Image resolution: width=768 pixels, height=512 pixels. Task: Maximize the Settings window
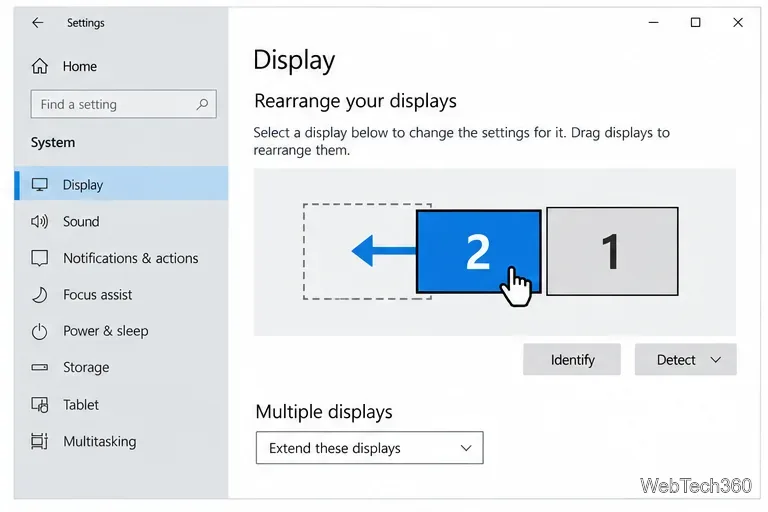(696, 23)
